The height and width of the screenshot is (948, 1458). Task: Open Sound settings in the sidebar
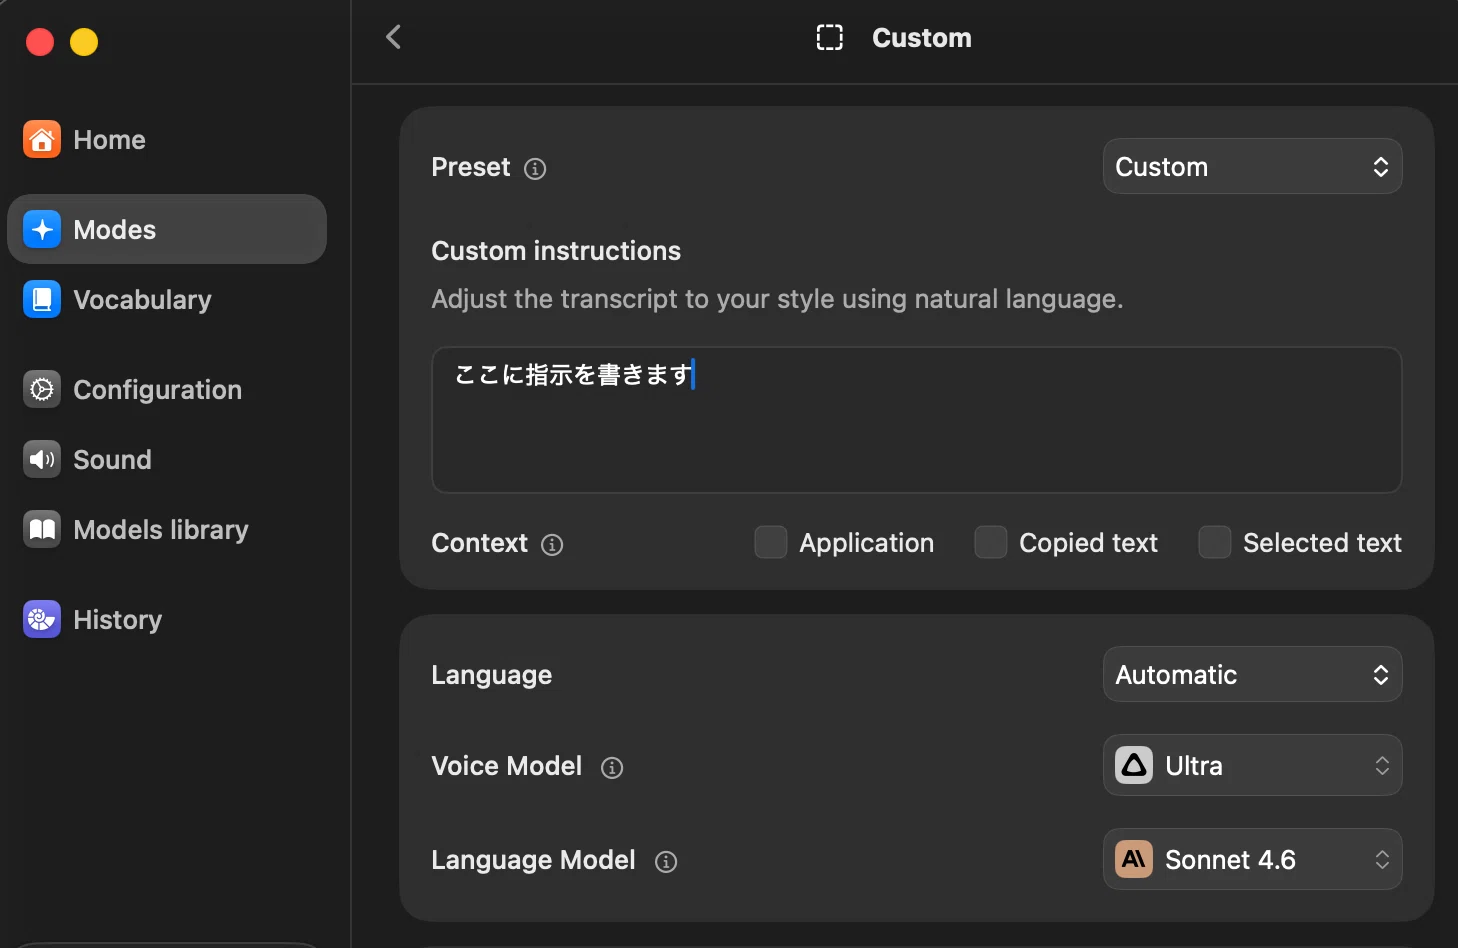click(167, 460)
